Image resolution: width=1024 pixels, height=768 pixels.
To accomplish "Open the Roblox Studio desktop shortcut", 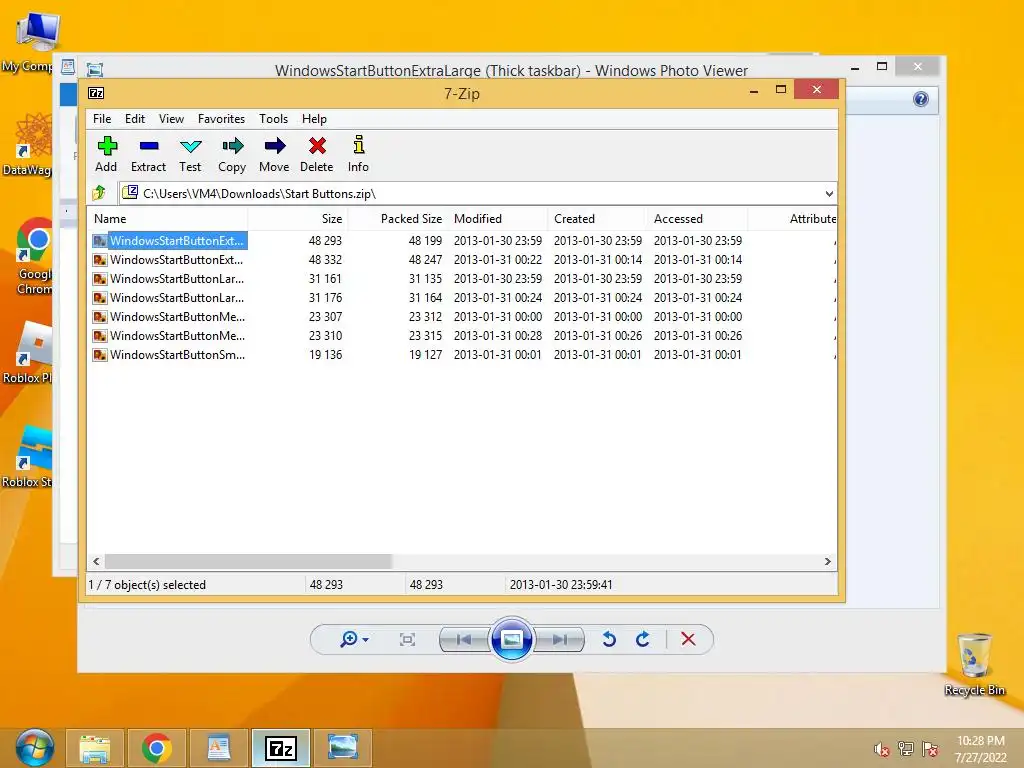I will click(27, 457).
